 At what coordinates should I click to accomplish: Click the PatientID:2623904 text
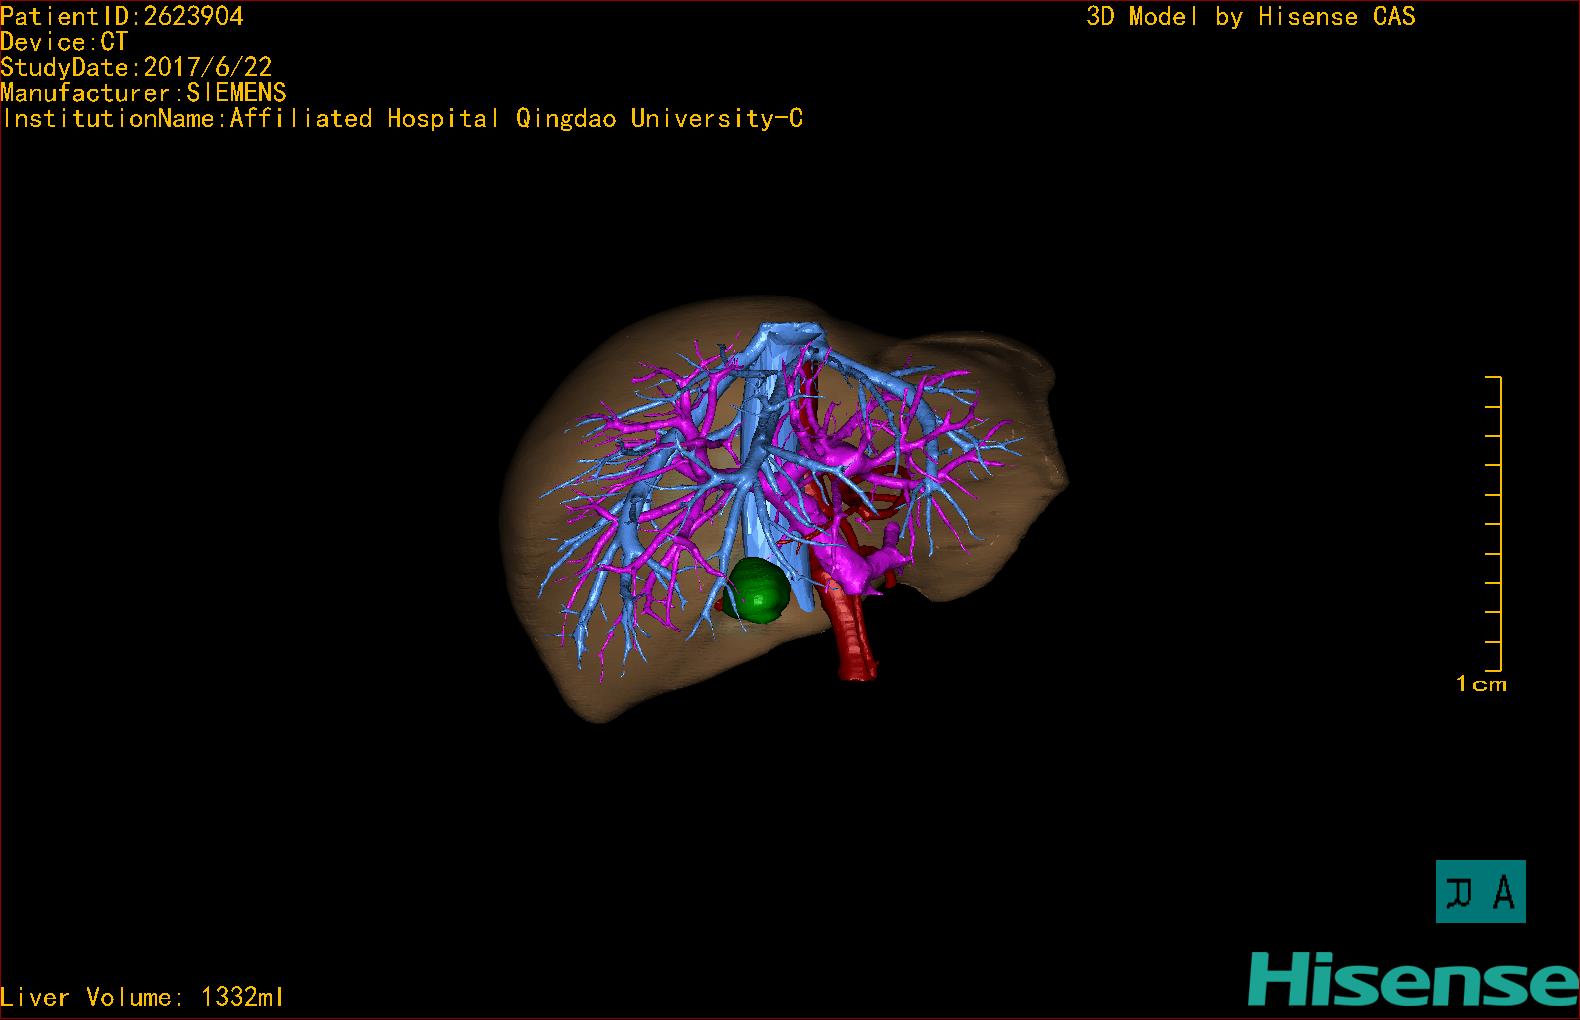coord(122,16)
